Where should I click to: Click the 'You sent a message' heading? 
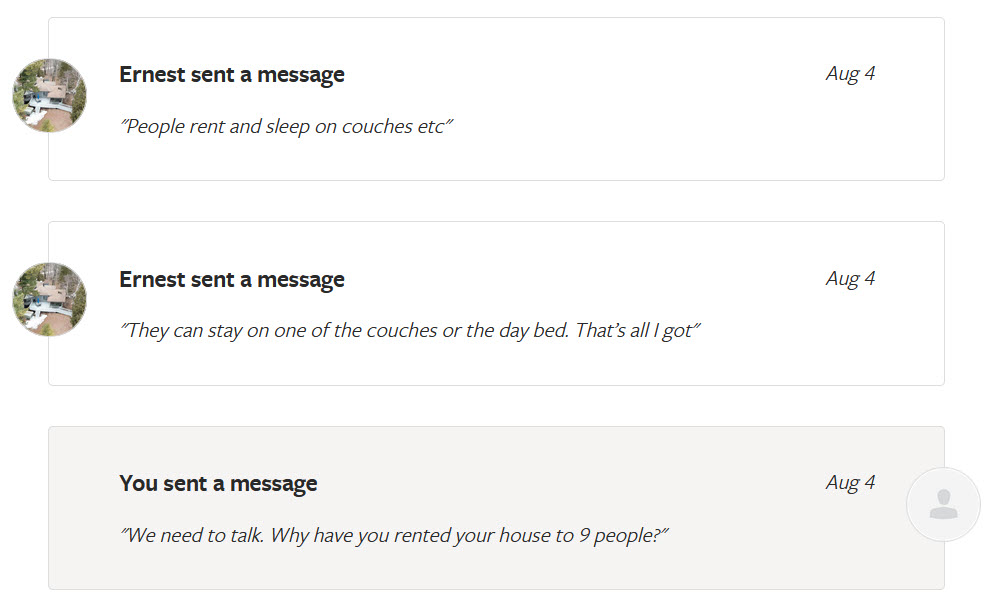218,484
